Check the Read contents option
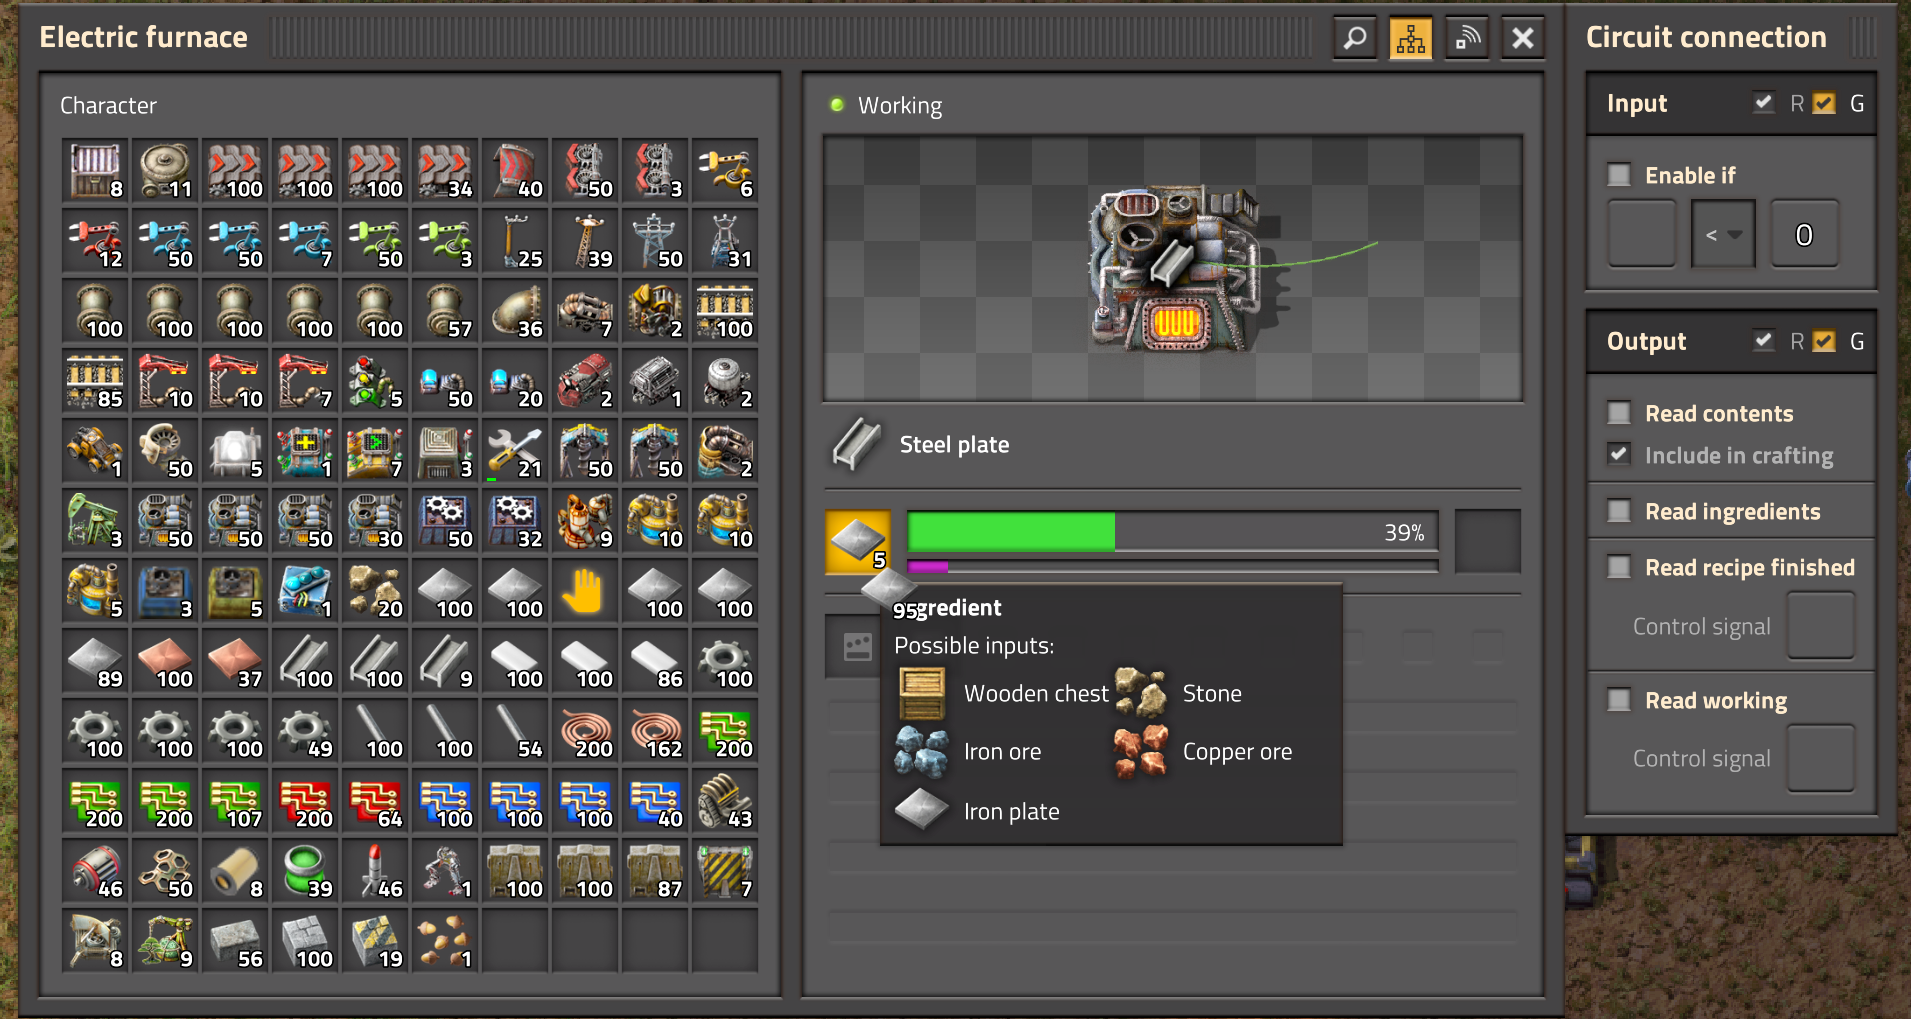The width and height of the screenshot is (1911, 1019). pyautogui.click(x=1619, y=413)
